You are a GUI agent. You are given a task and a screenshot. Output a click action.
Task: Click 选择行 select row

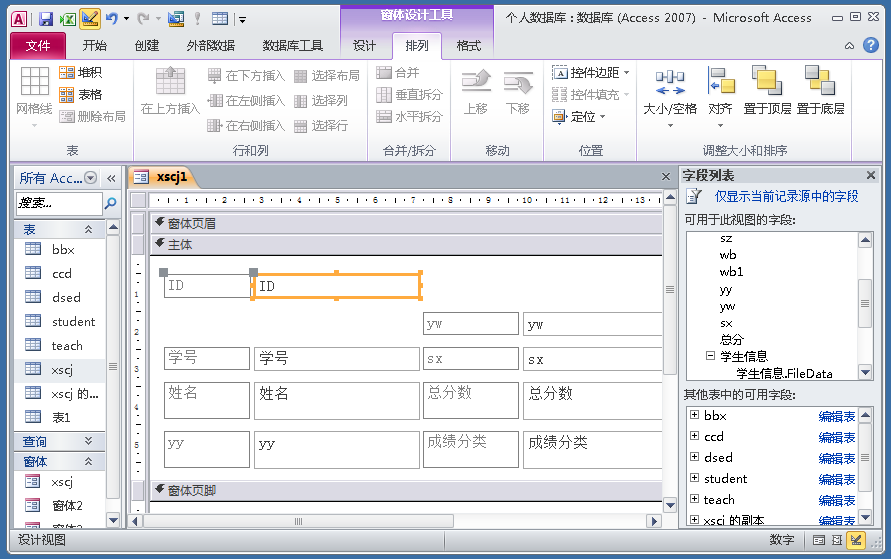pyautogui.click(x=321, y=126)
